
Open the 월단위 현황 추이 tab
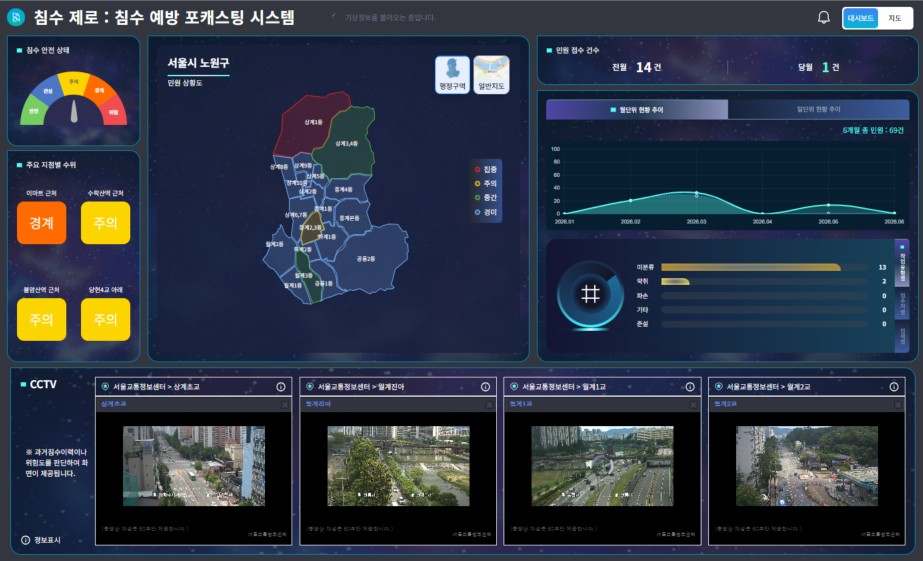click(x=637, y=109)
